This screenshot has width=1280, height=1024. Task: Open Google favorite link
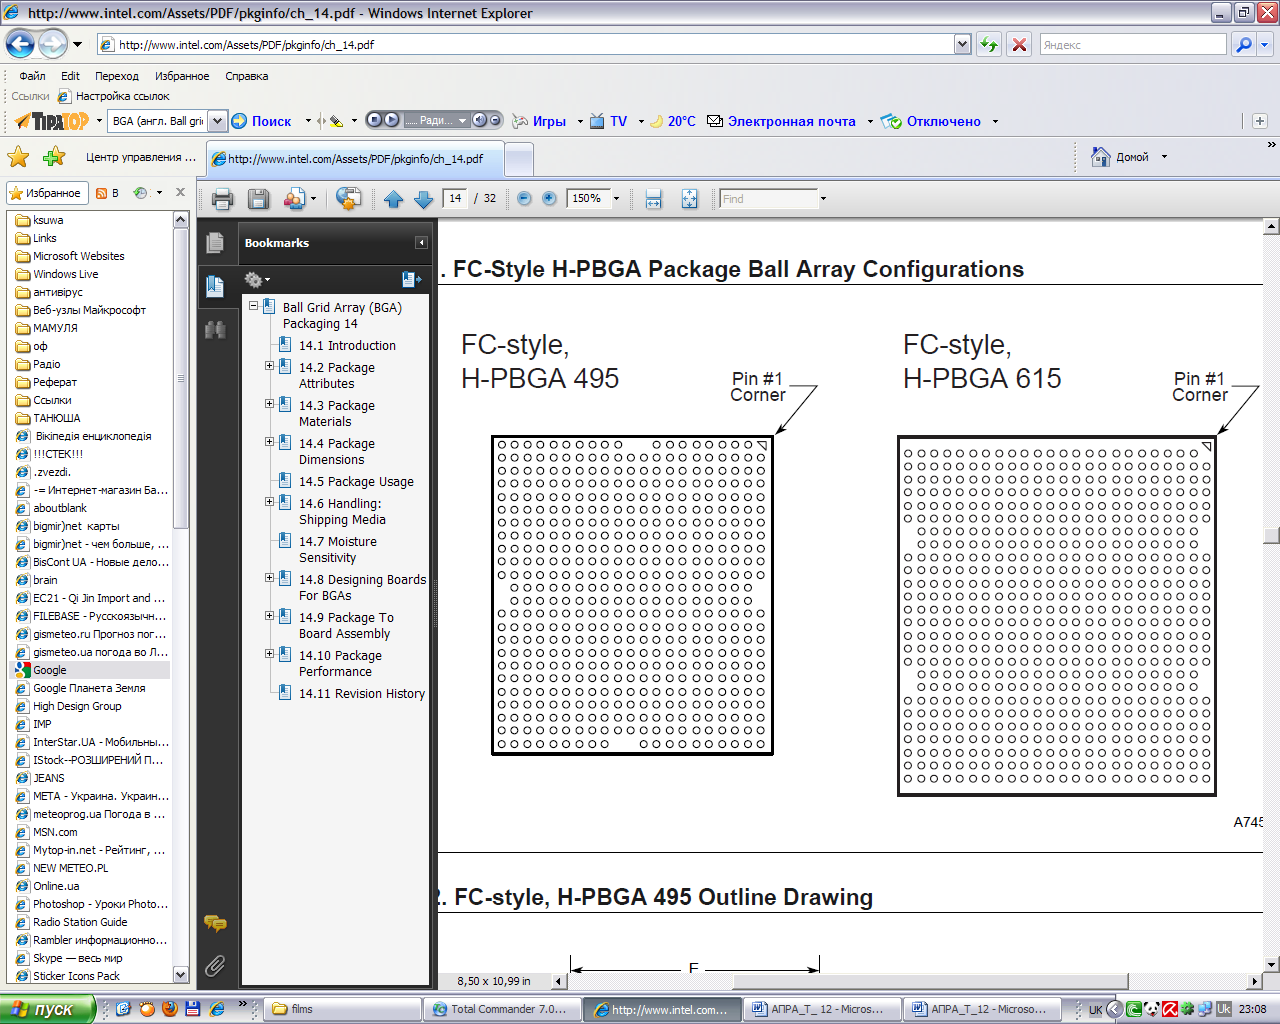50,670
